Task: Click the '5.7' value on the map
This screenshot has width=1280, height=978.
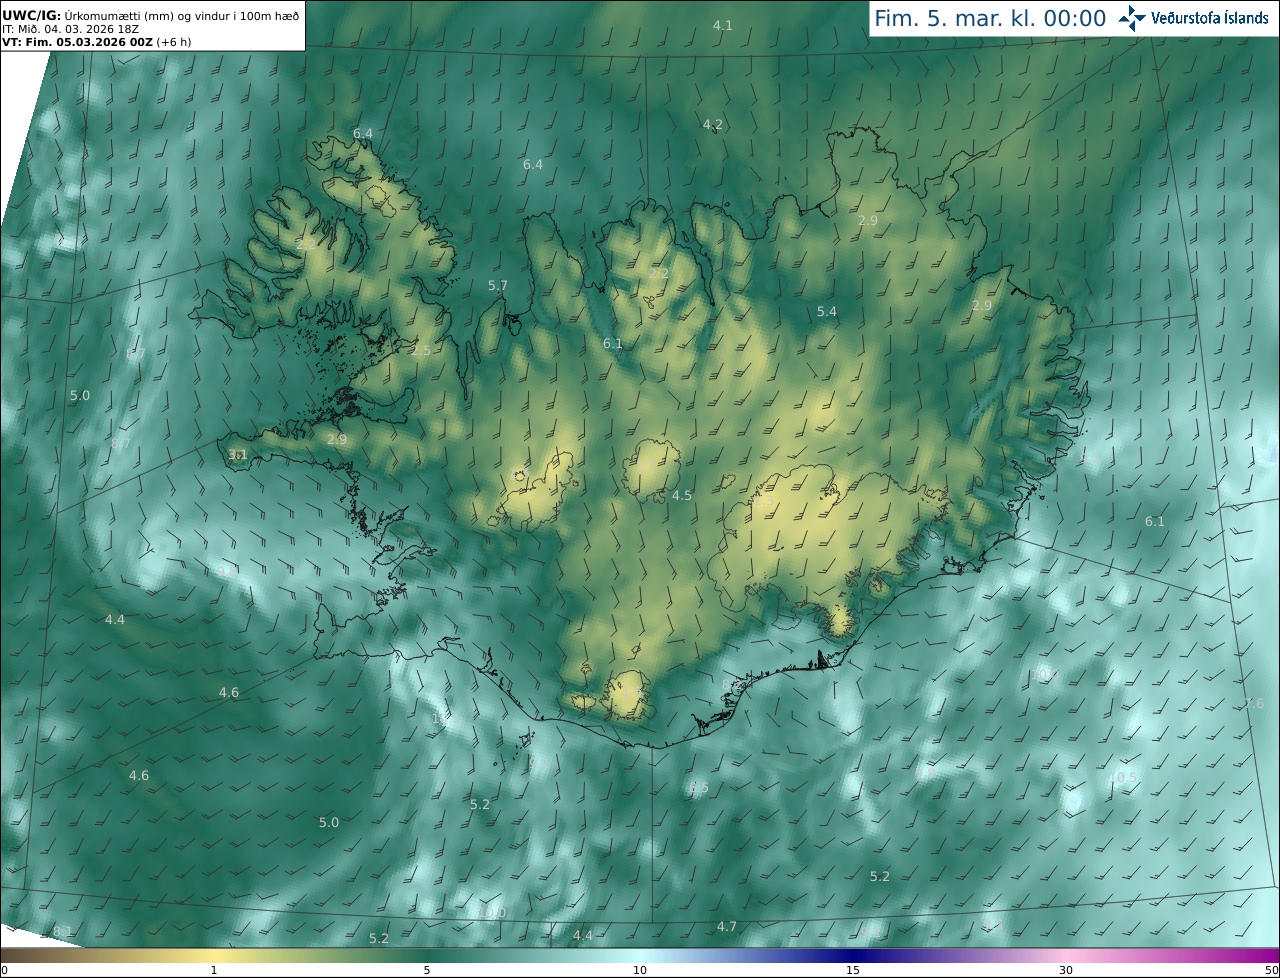Action: pyautogui.click(x=498, y=286)
